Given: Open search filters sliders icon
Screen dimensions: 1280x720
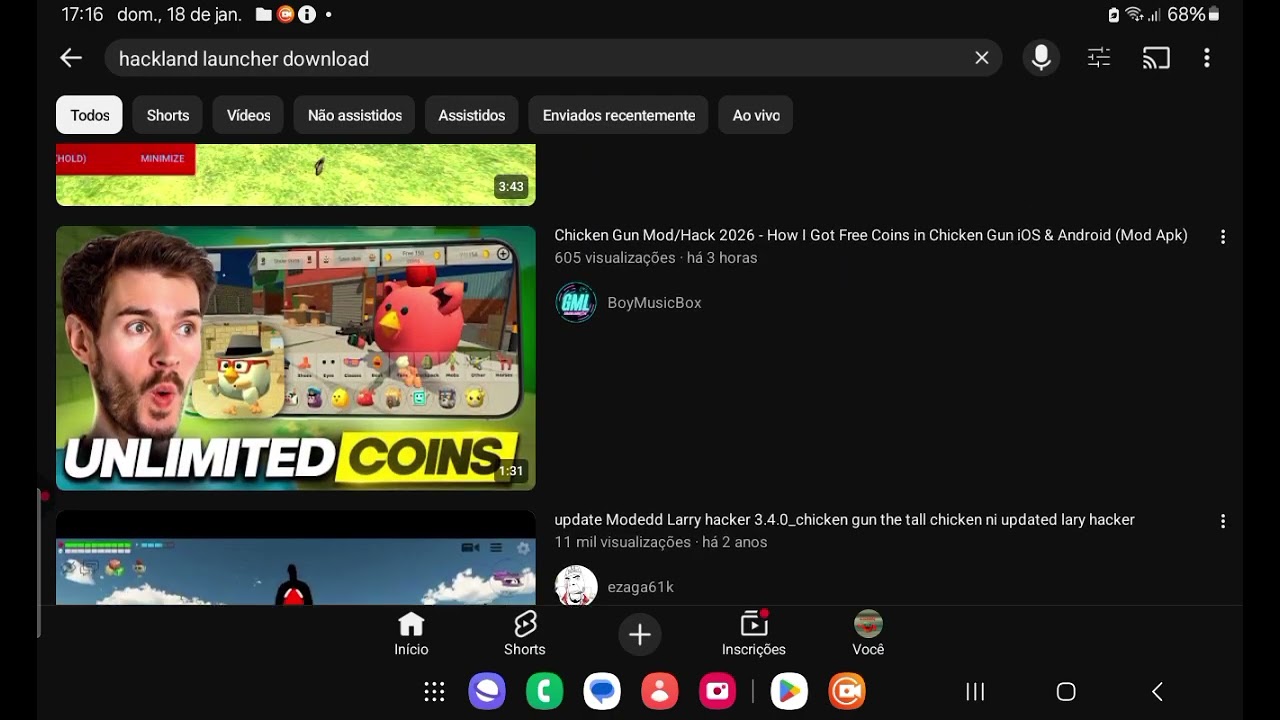Looking at the screenshot, I should click(1099, 58).
